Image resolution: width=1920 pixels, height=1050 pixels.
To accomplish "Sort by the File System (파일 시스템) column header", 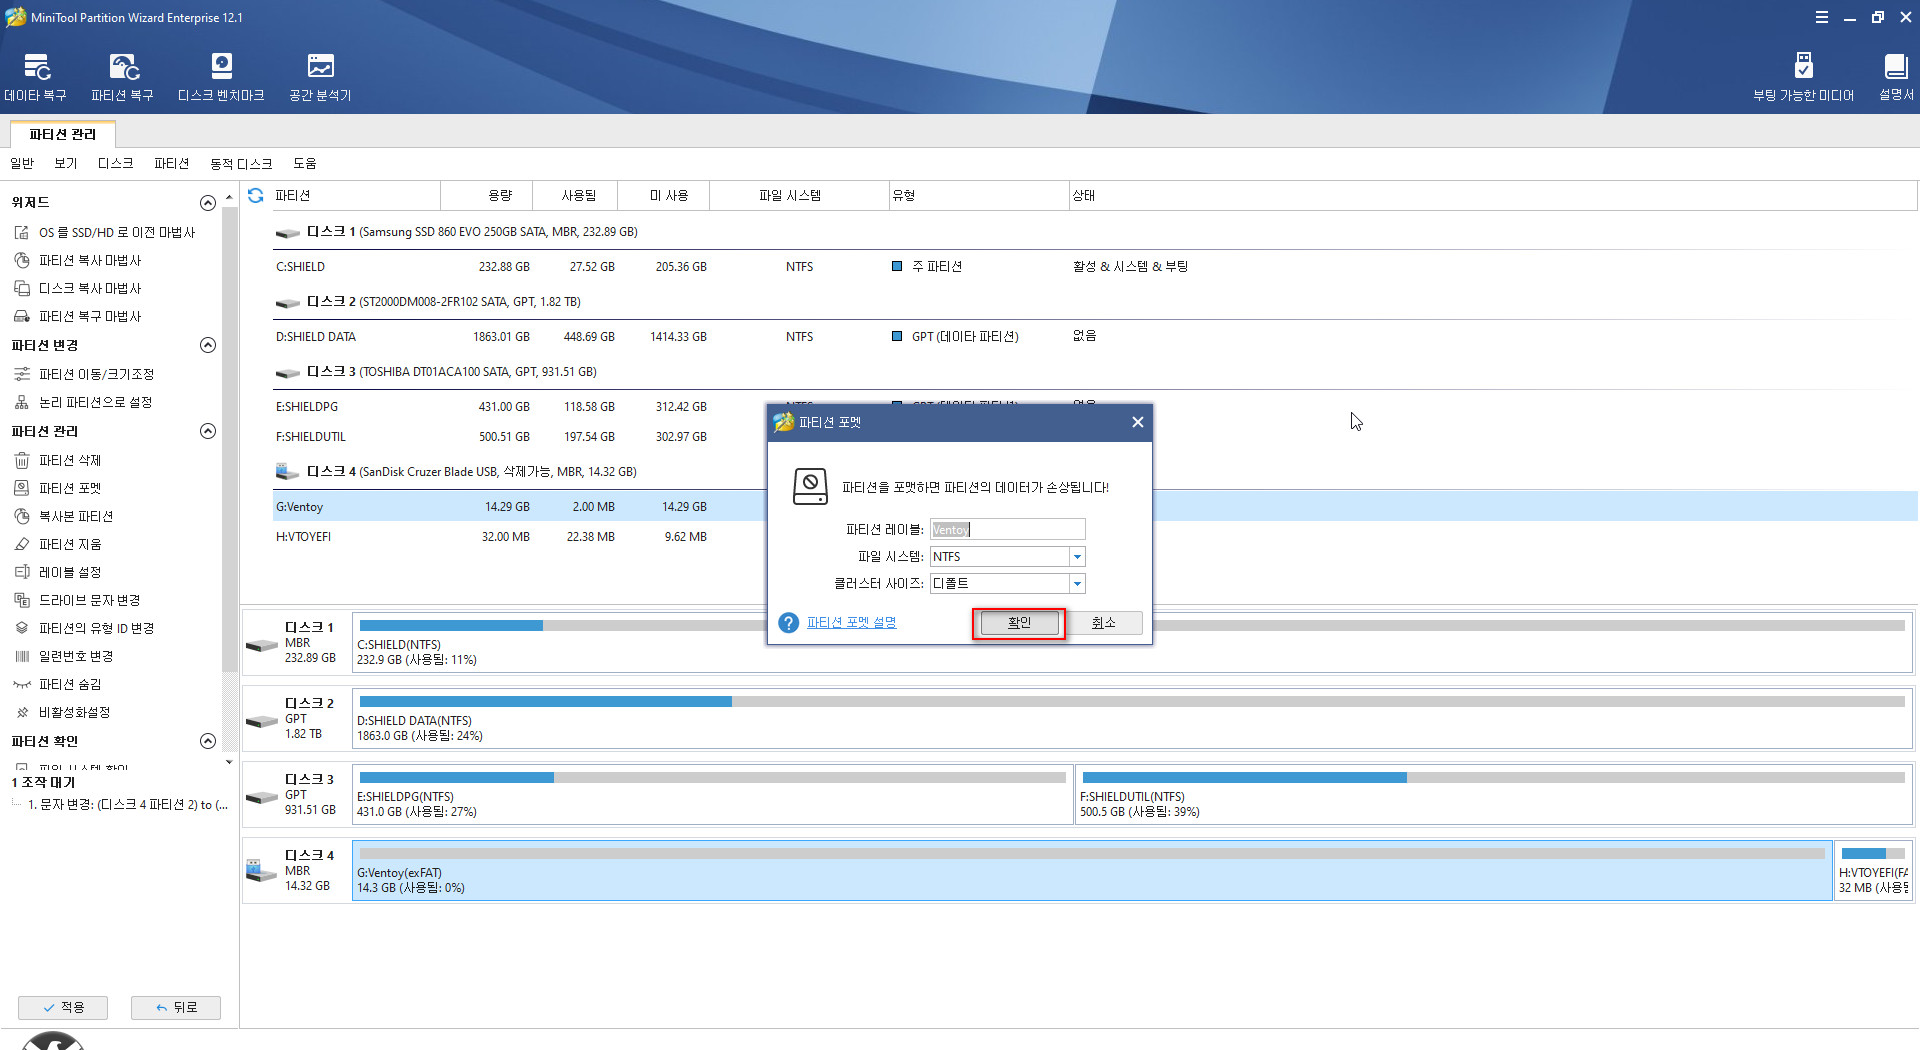I will click(x=799, y=196).
